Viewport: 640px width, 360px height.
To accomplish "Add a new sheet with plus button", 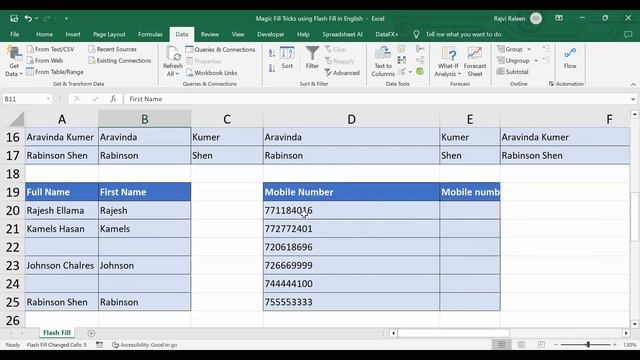I will (91, 333).
